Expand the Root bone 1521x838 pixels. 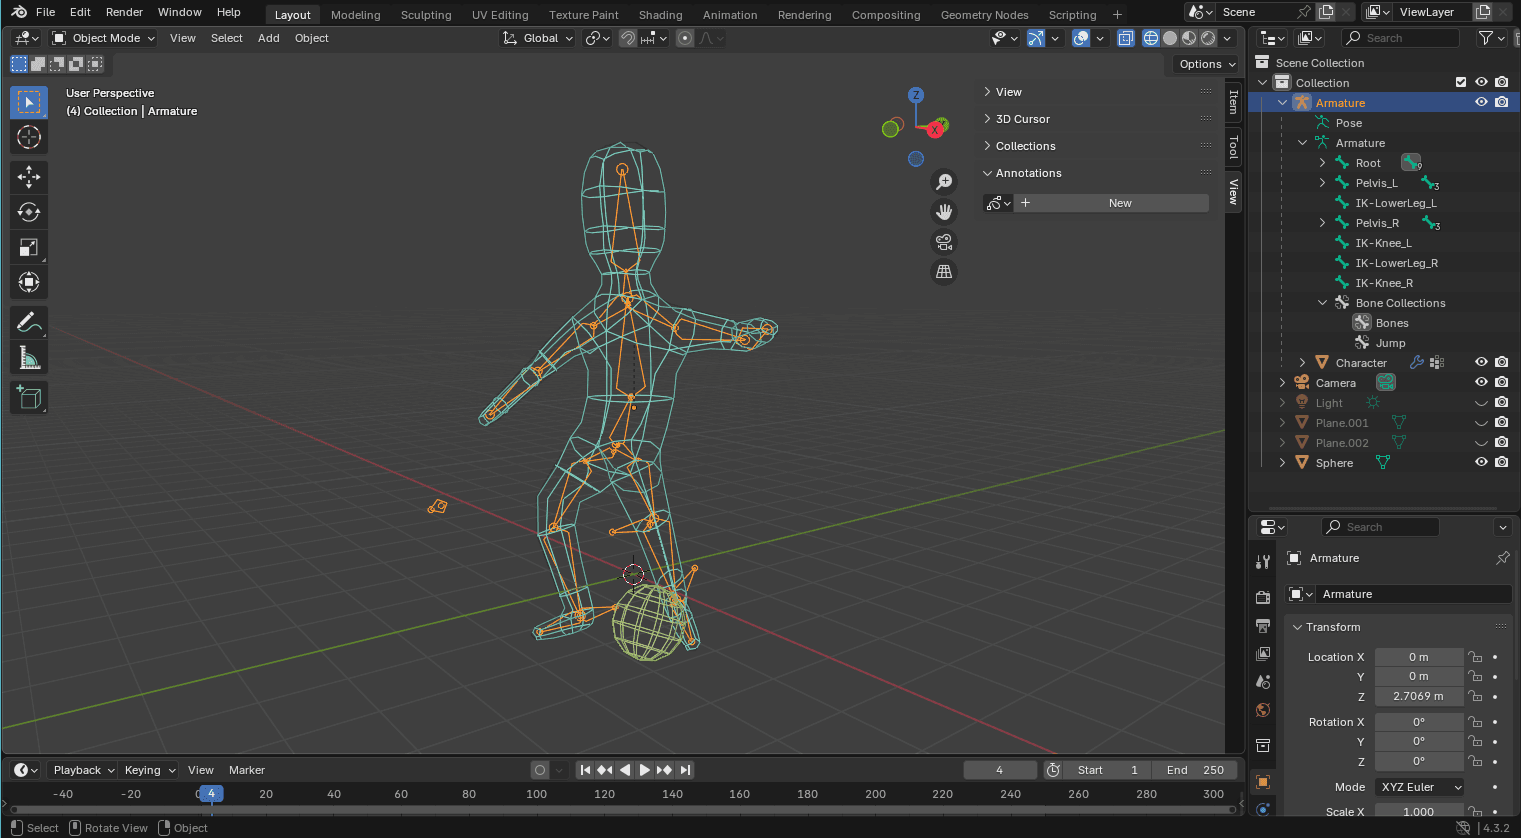1322,163
